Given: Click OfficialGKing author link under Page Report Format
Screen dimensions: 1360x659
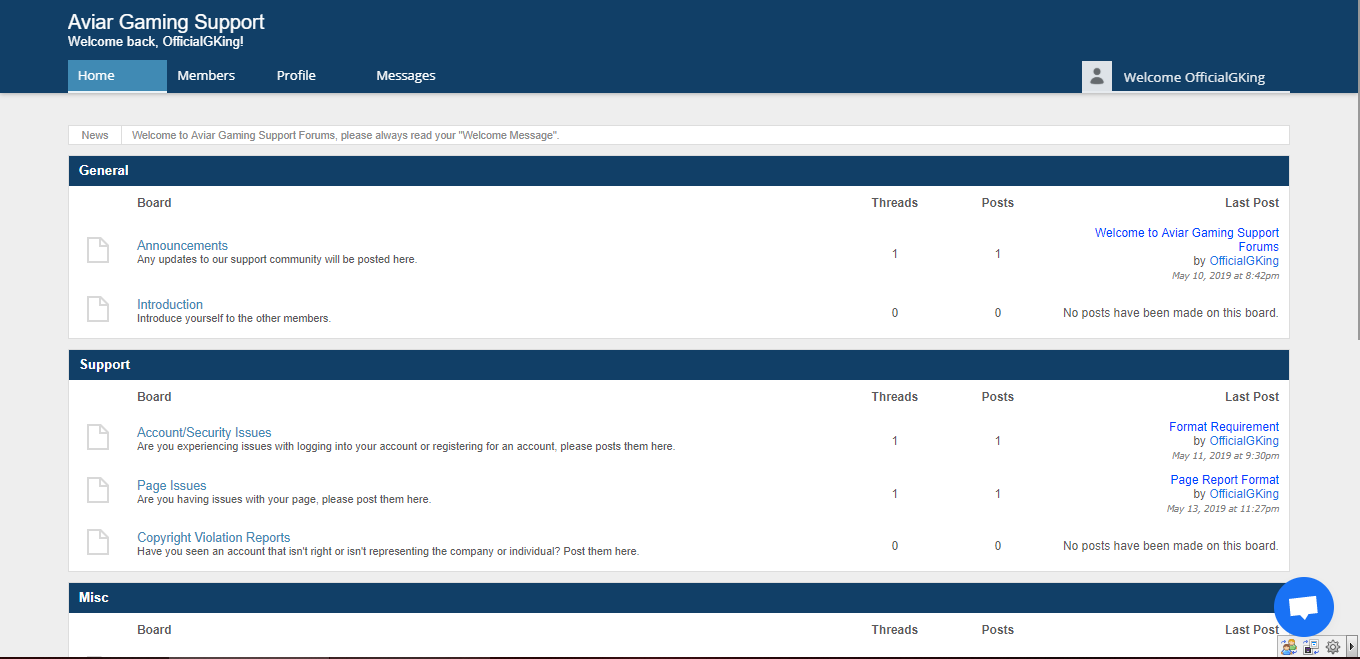Looking at the screenshot, I should pyautogui.click(x=1244, y=493).
